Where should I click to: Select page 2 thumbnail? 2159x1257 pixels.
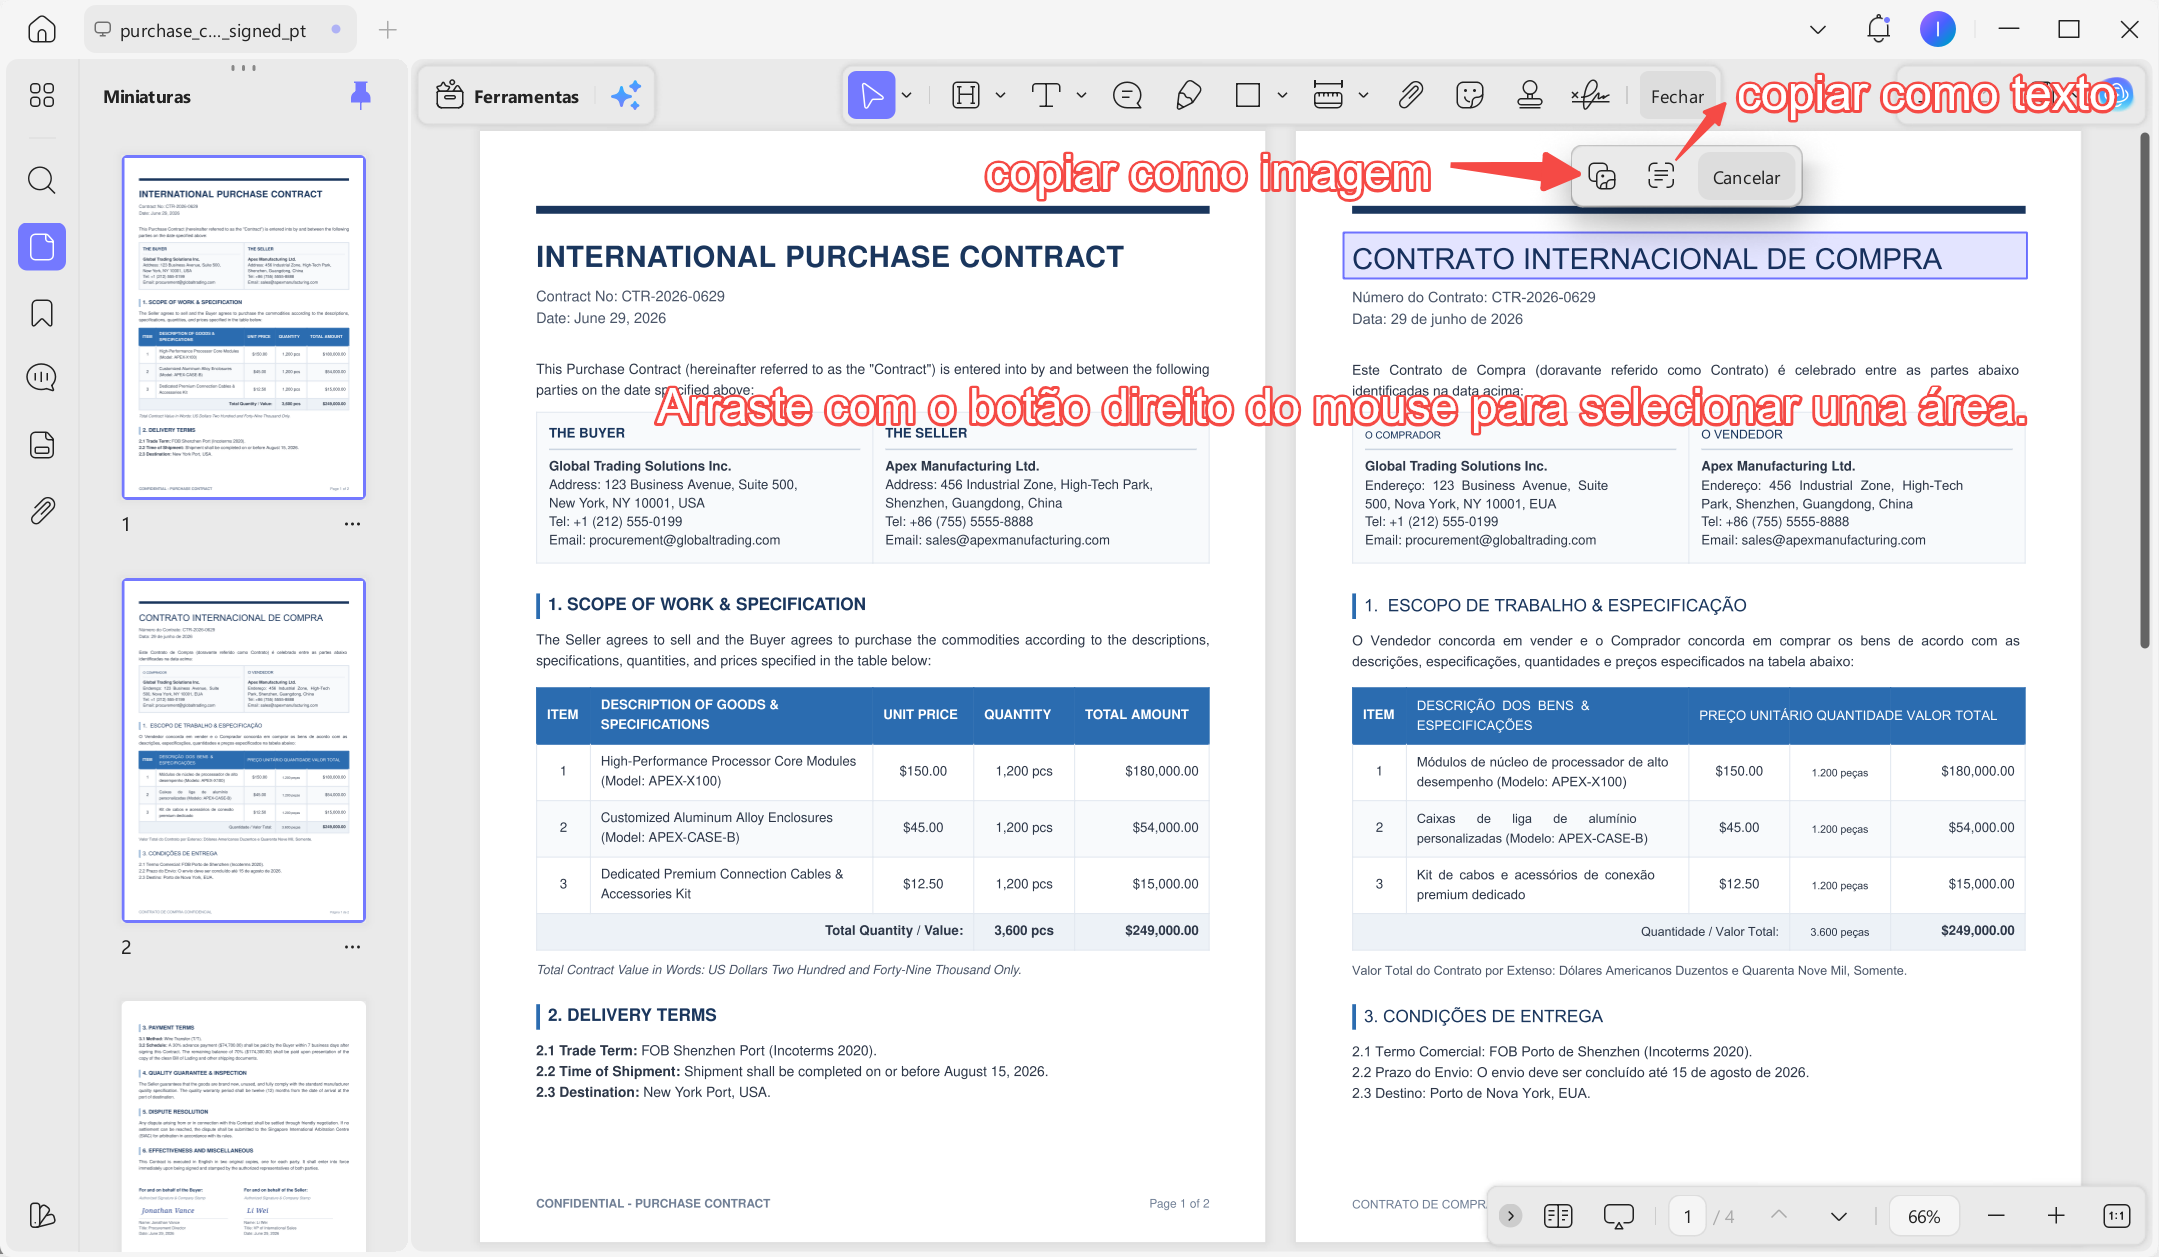point(244,750)
